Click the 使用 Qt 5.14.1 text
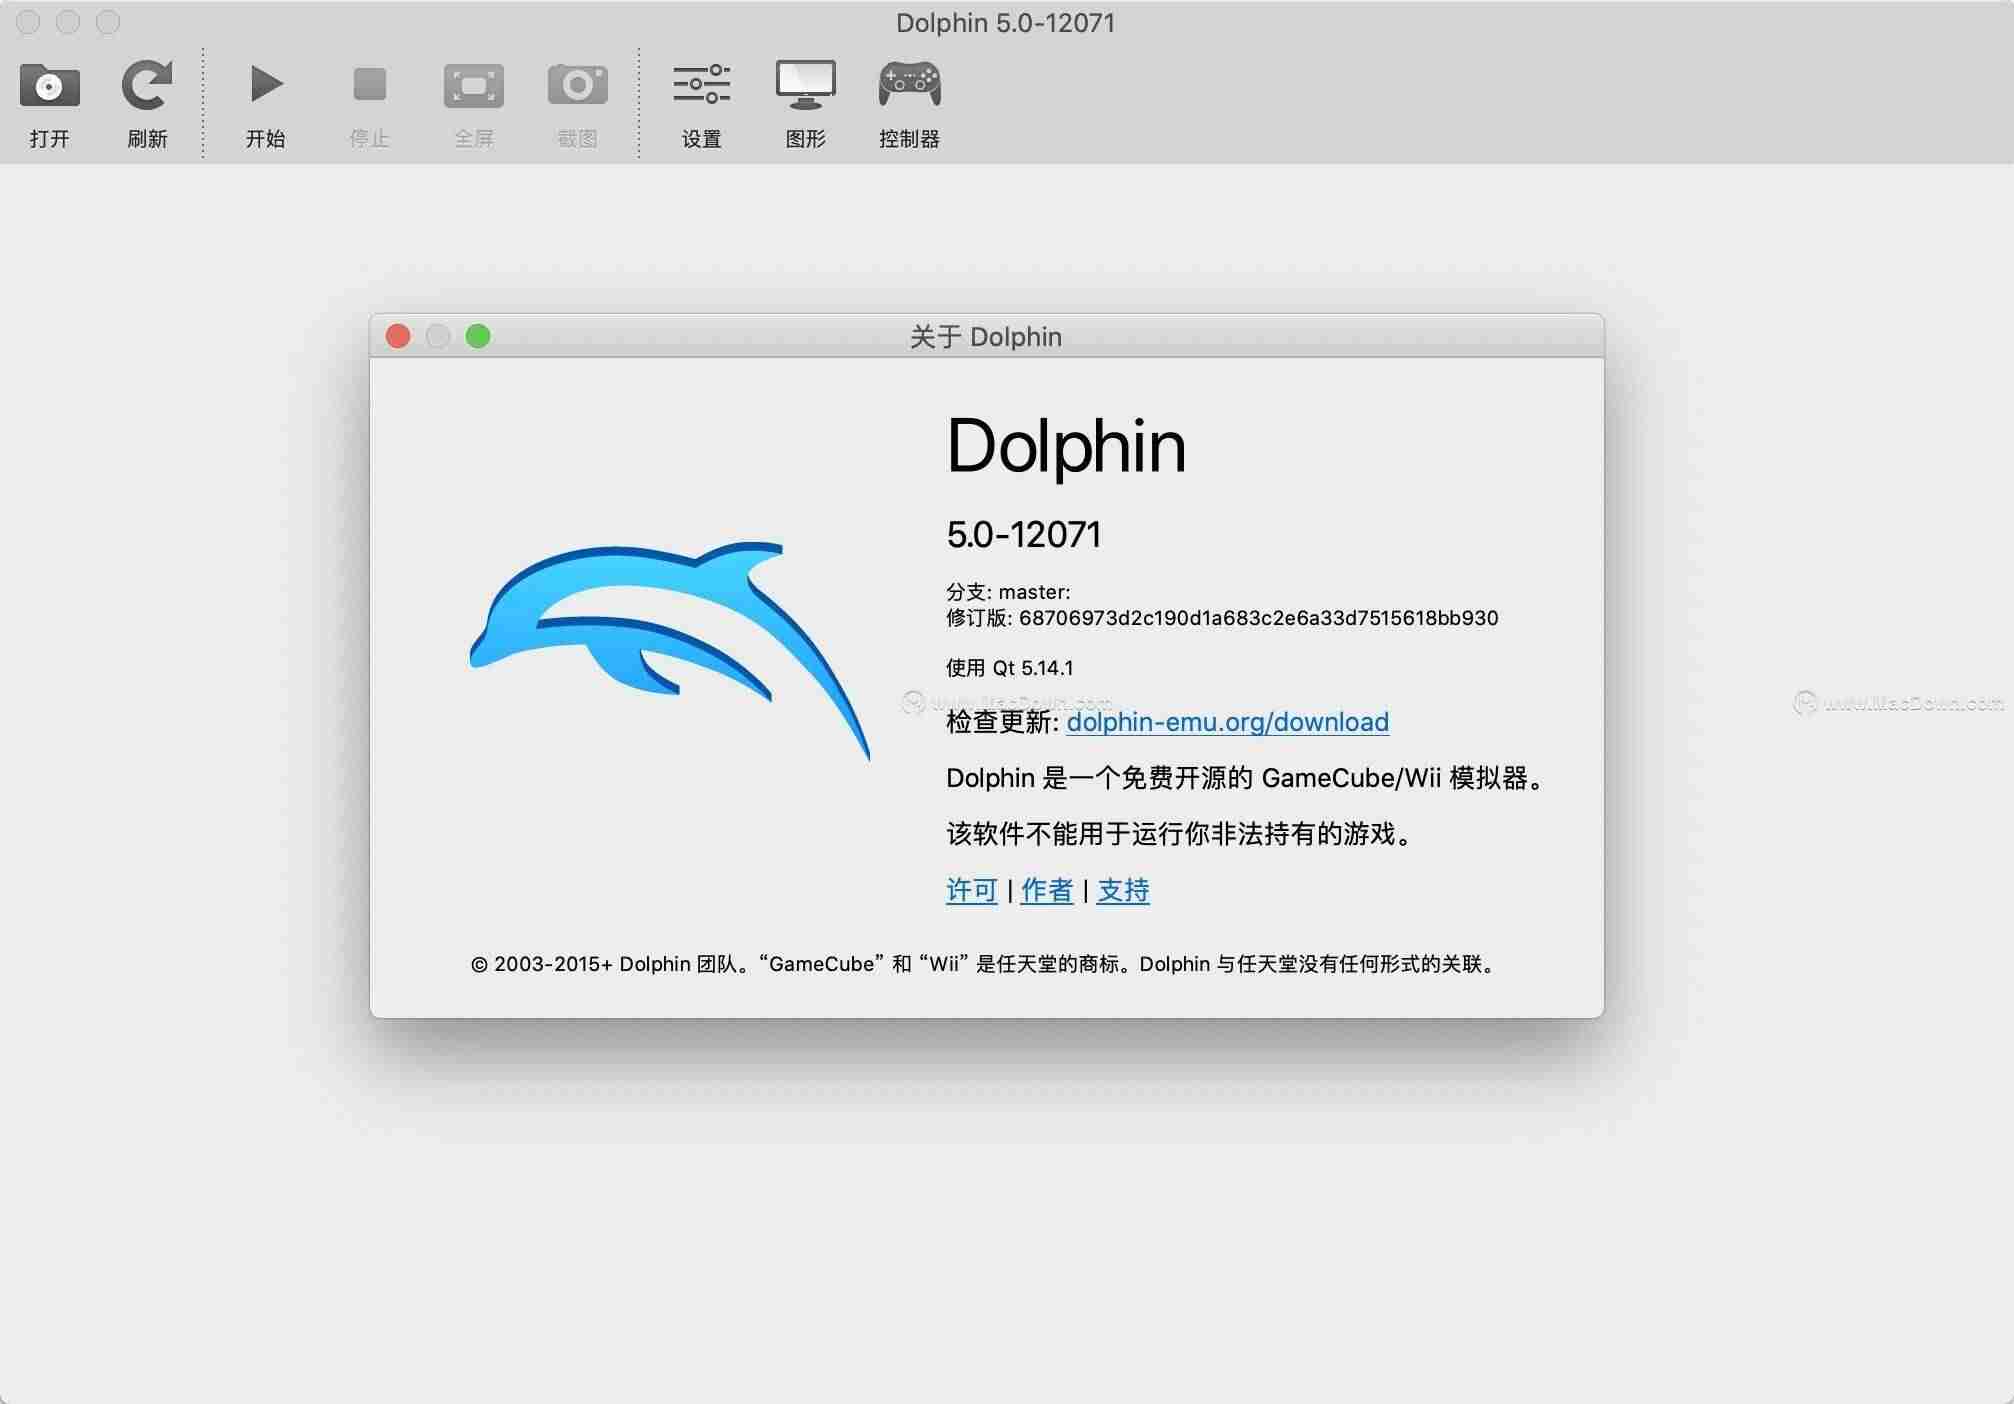 [1010, 668]
